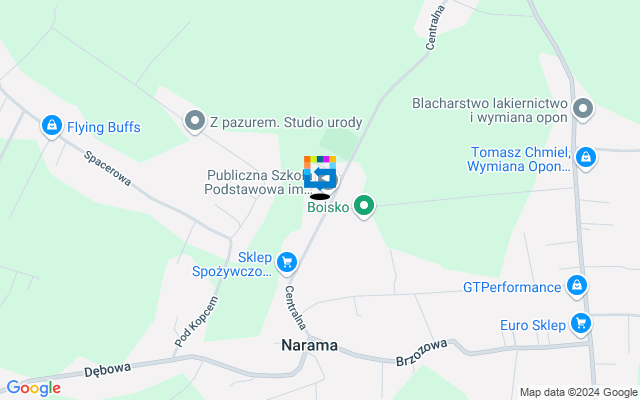
Task: Select the GTPerformance shopping bag pin
Action: (577, 285)
